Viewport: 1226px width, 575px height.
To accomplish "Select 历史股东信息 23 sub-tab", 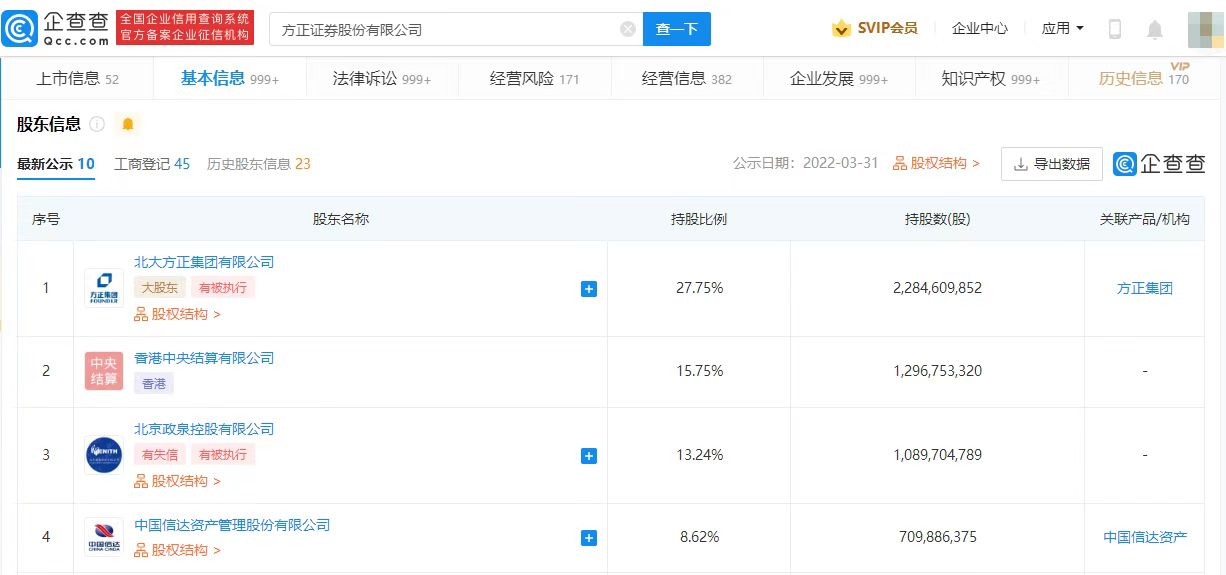I will click(x=259, y=164).
